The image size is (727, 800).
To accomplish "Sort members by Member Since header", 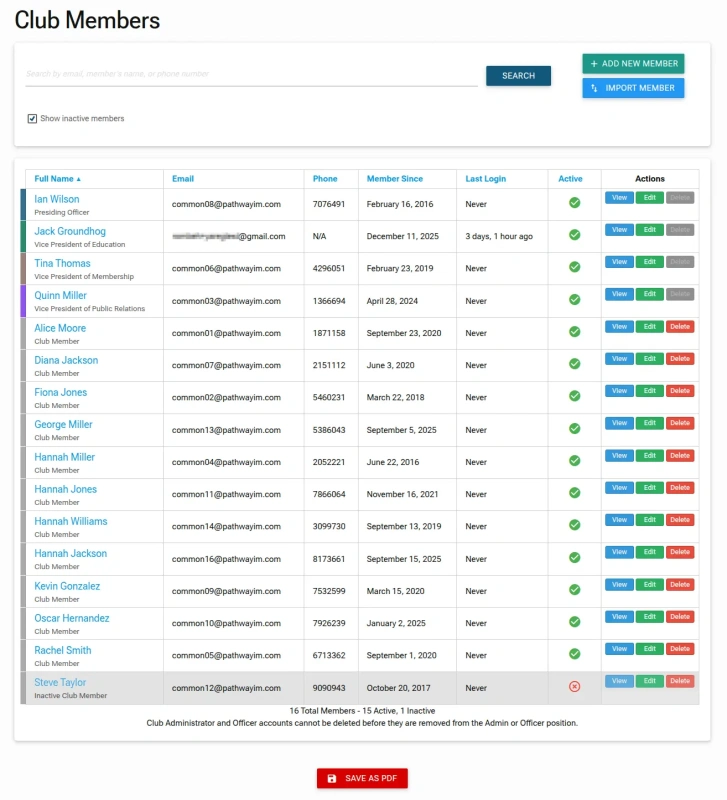I will tap(394, 179).
